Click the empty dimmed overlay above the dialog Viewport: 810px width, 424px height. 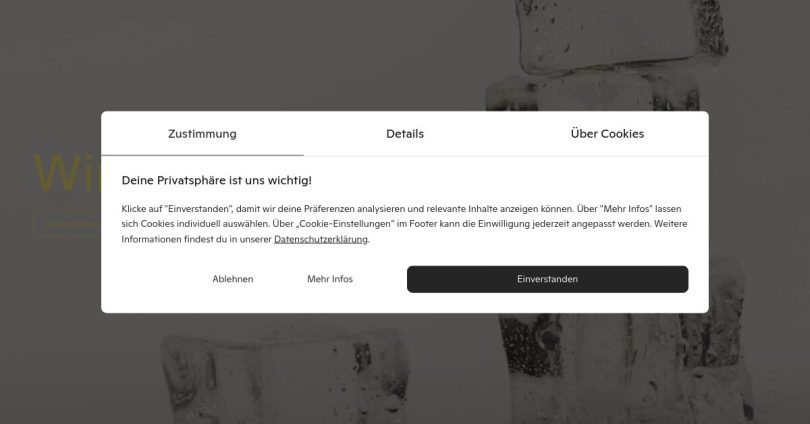pyautogui.click(x=258, y=54)
